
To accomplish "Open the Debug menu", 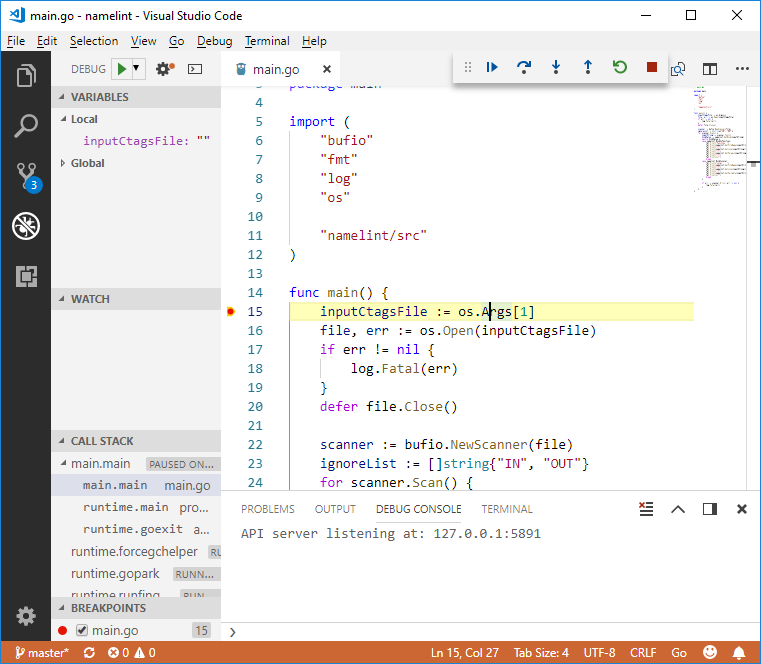I will pos(215,41).
